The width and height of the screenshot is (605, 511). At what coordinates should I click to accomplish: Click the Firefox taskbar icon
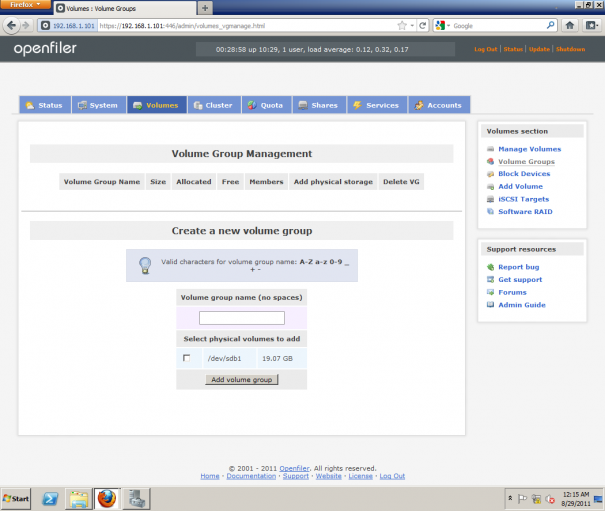tap(107, 499)
